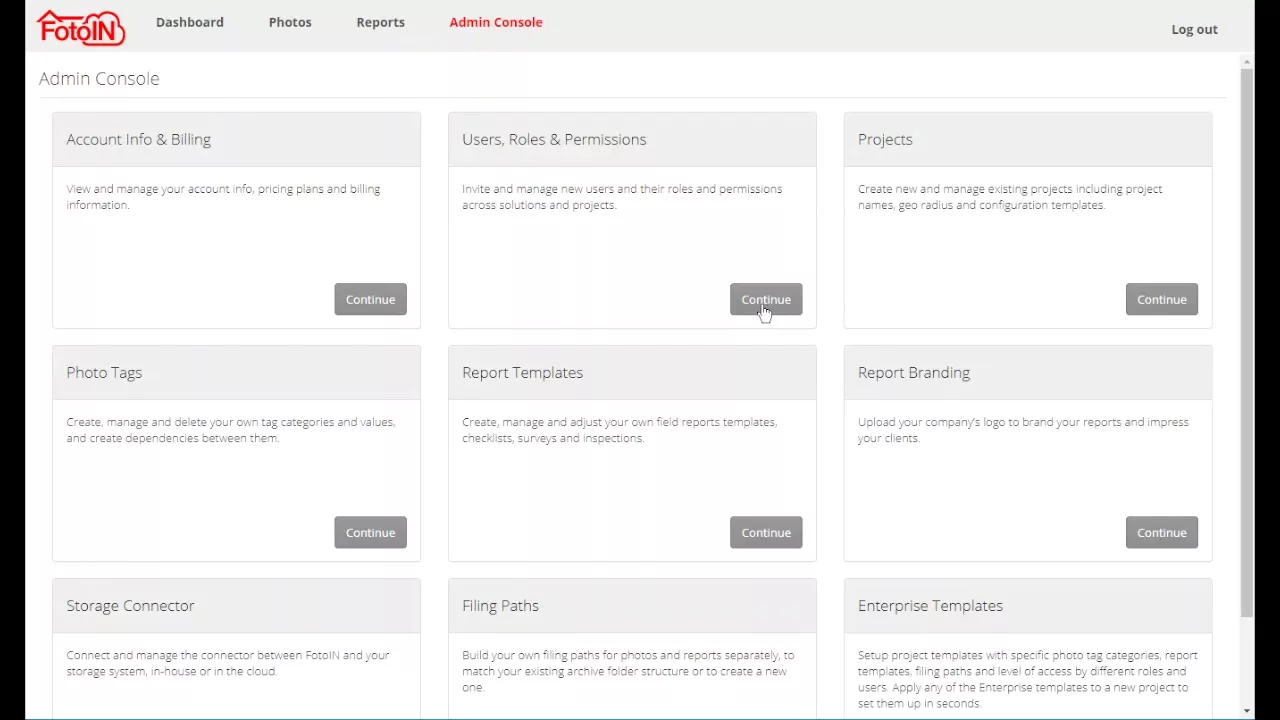Click the 'Create new and manage existing projects' description

pos(1010,197)
